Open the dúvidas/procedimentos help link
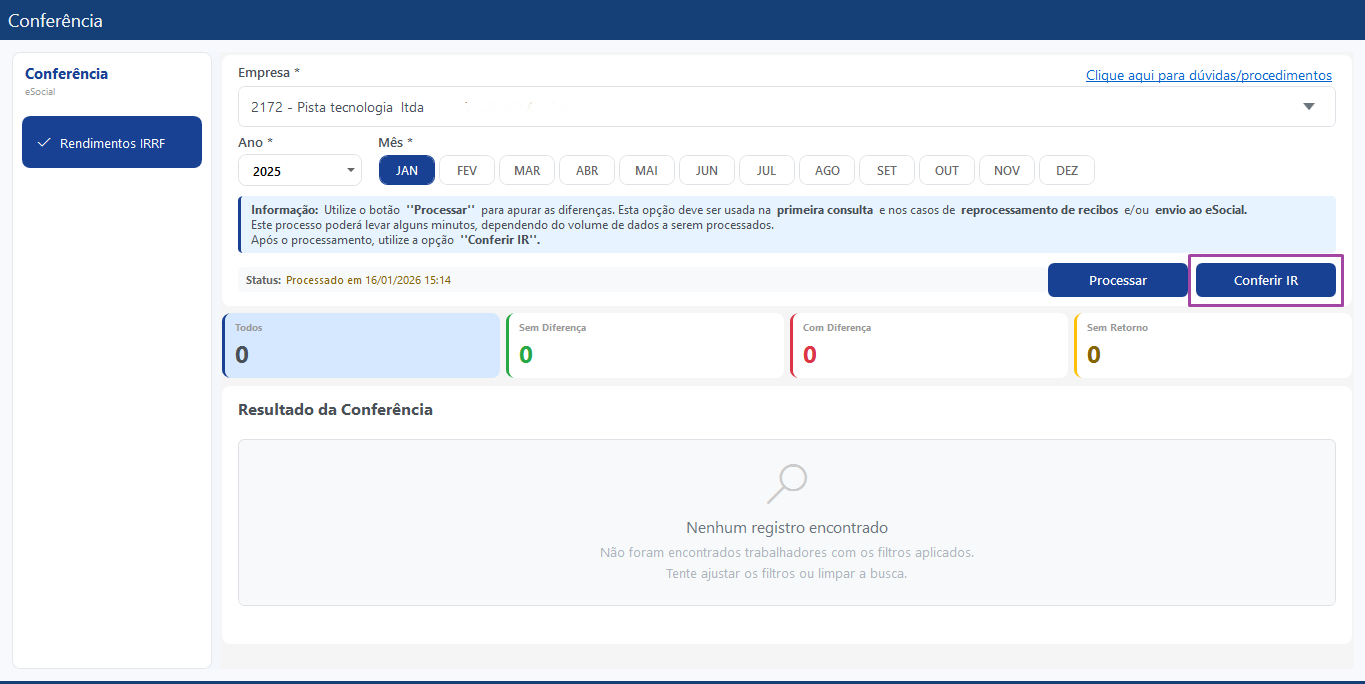 [1209, 75]
